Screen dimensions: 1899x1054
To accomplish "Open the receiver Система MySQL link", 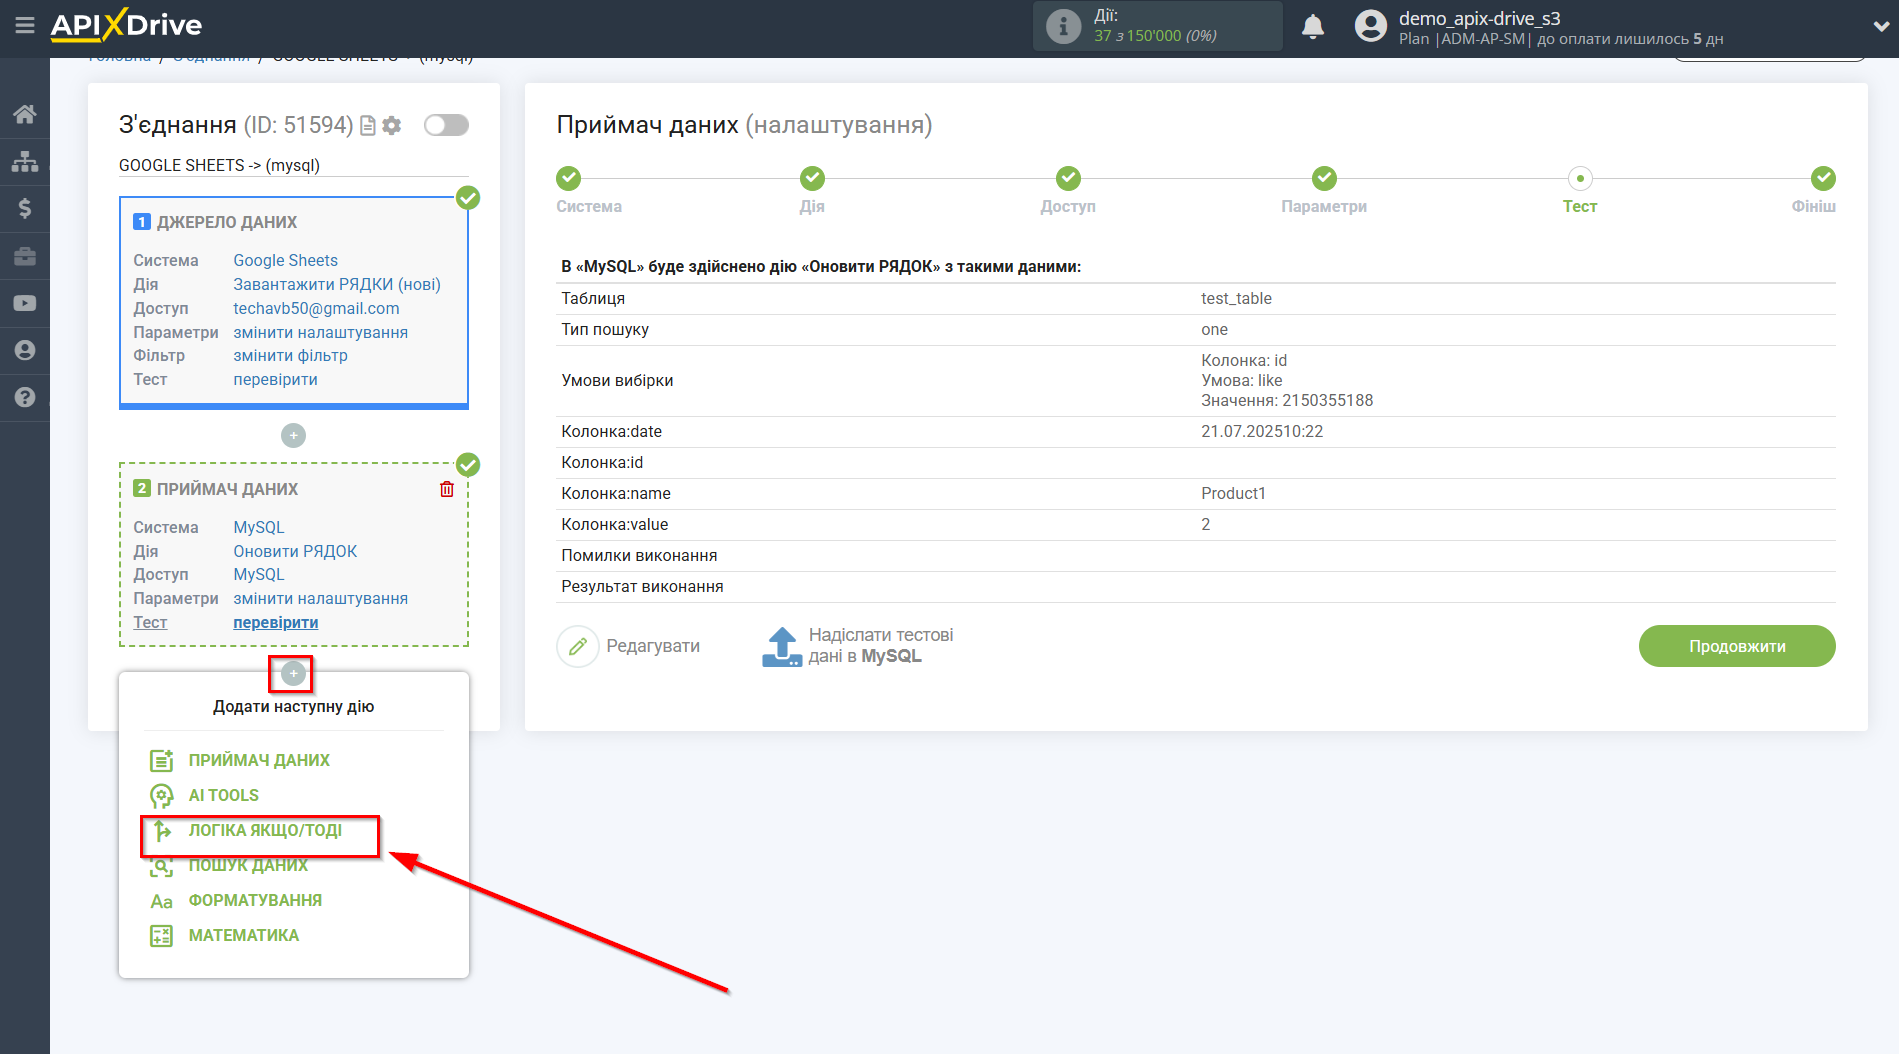I will pyautogui.click(x=258, y=527).
